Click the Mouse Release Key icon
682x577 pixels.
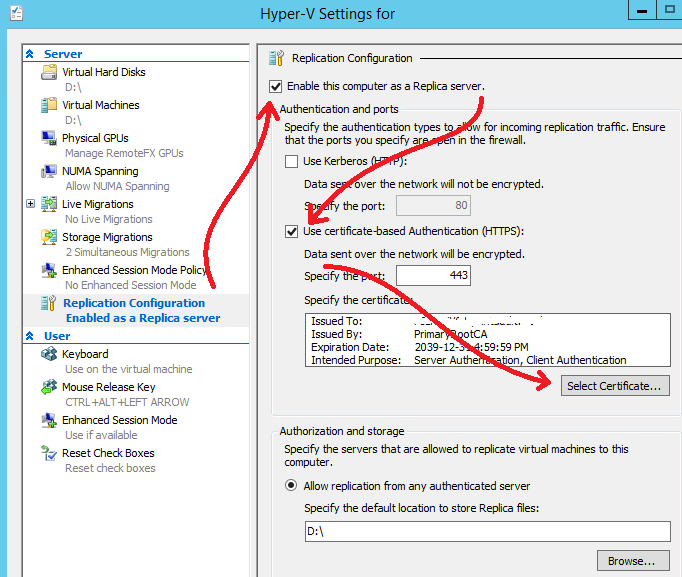(49, 387)
